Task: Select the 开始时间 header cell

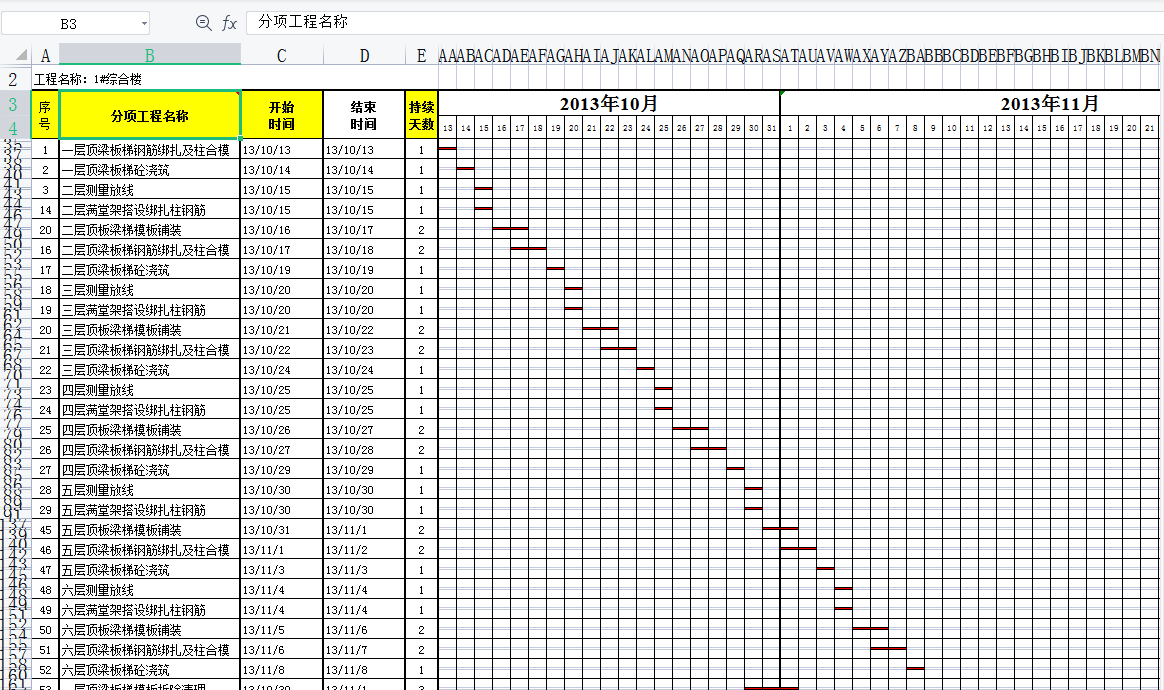Action: pos(281,115)
